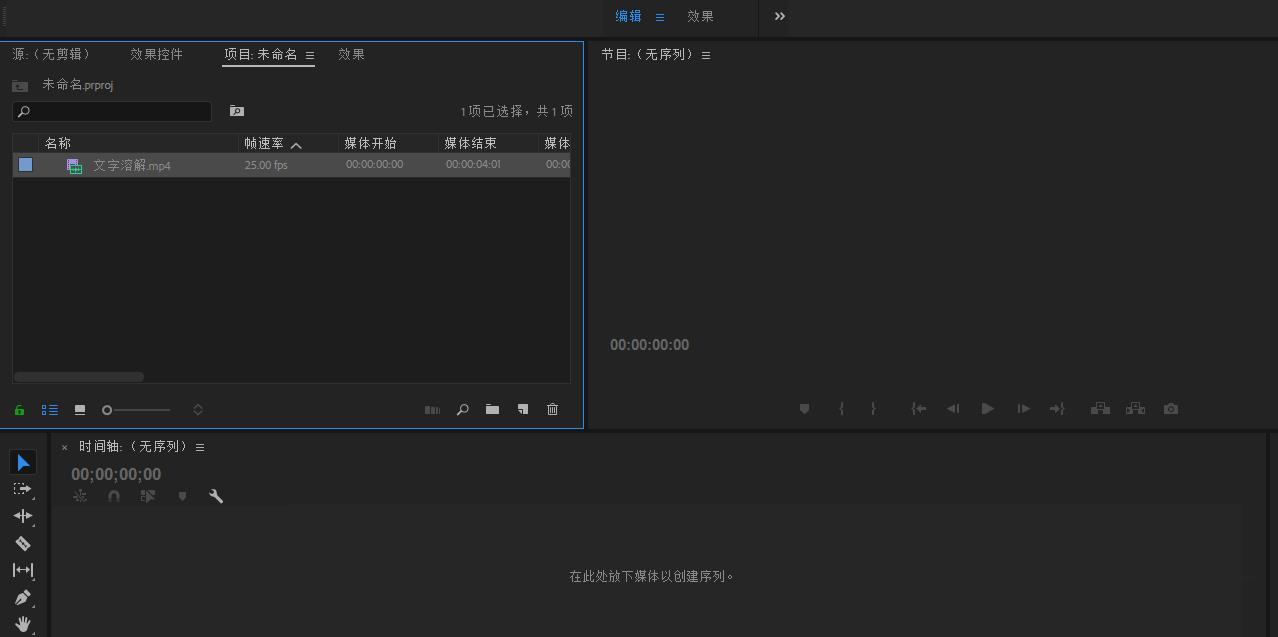Select the Selection arrow tool
This screenshot has width=1278, height=637.
tap(23, 462)
